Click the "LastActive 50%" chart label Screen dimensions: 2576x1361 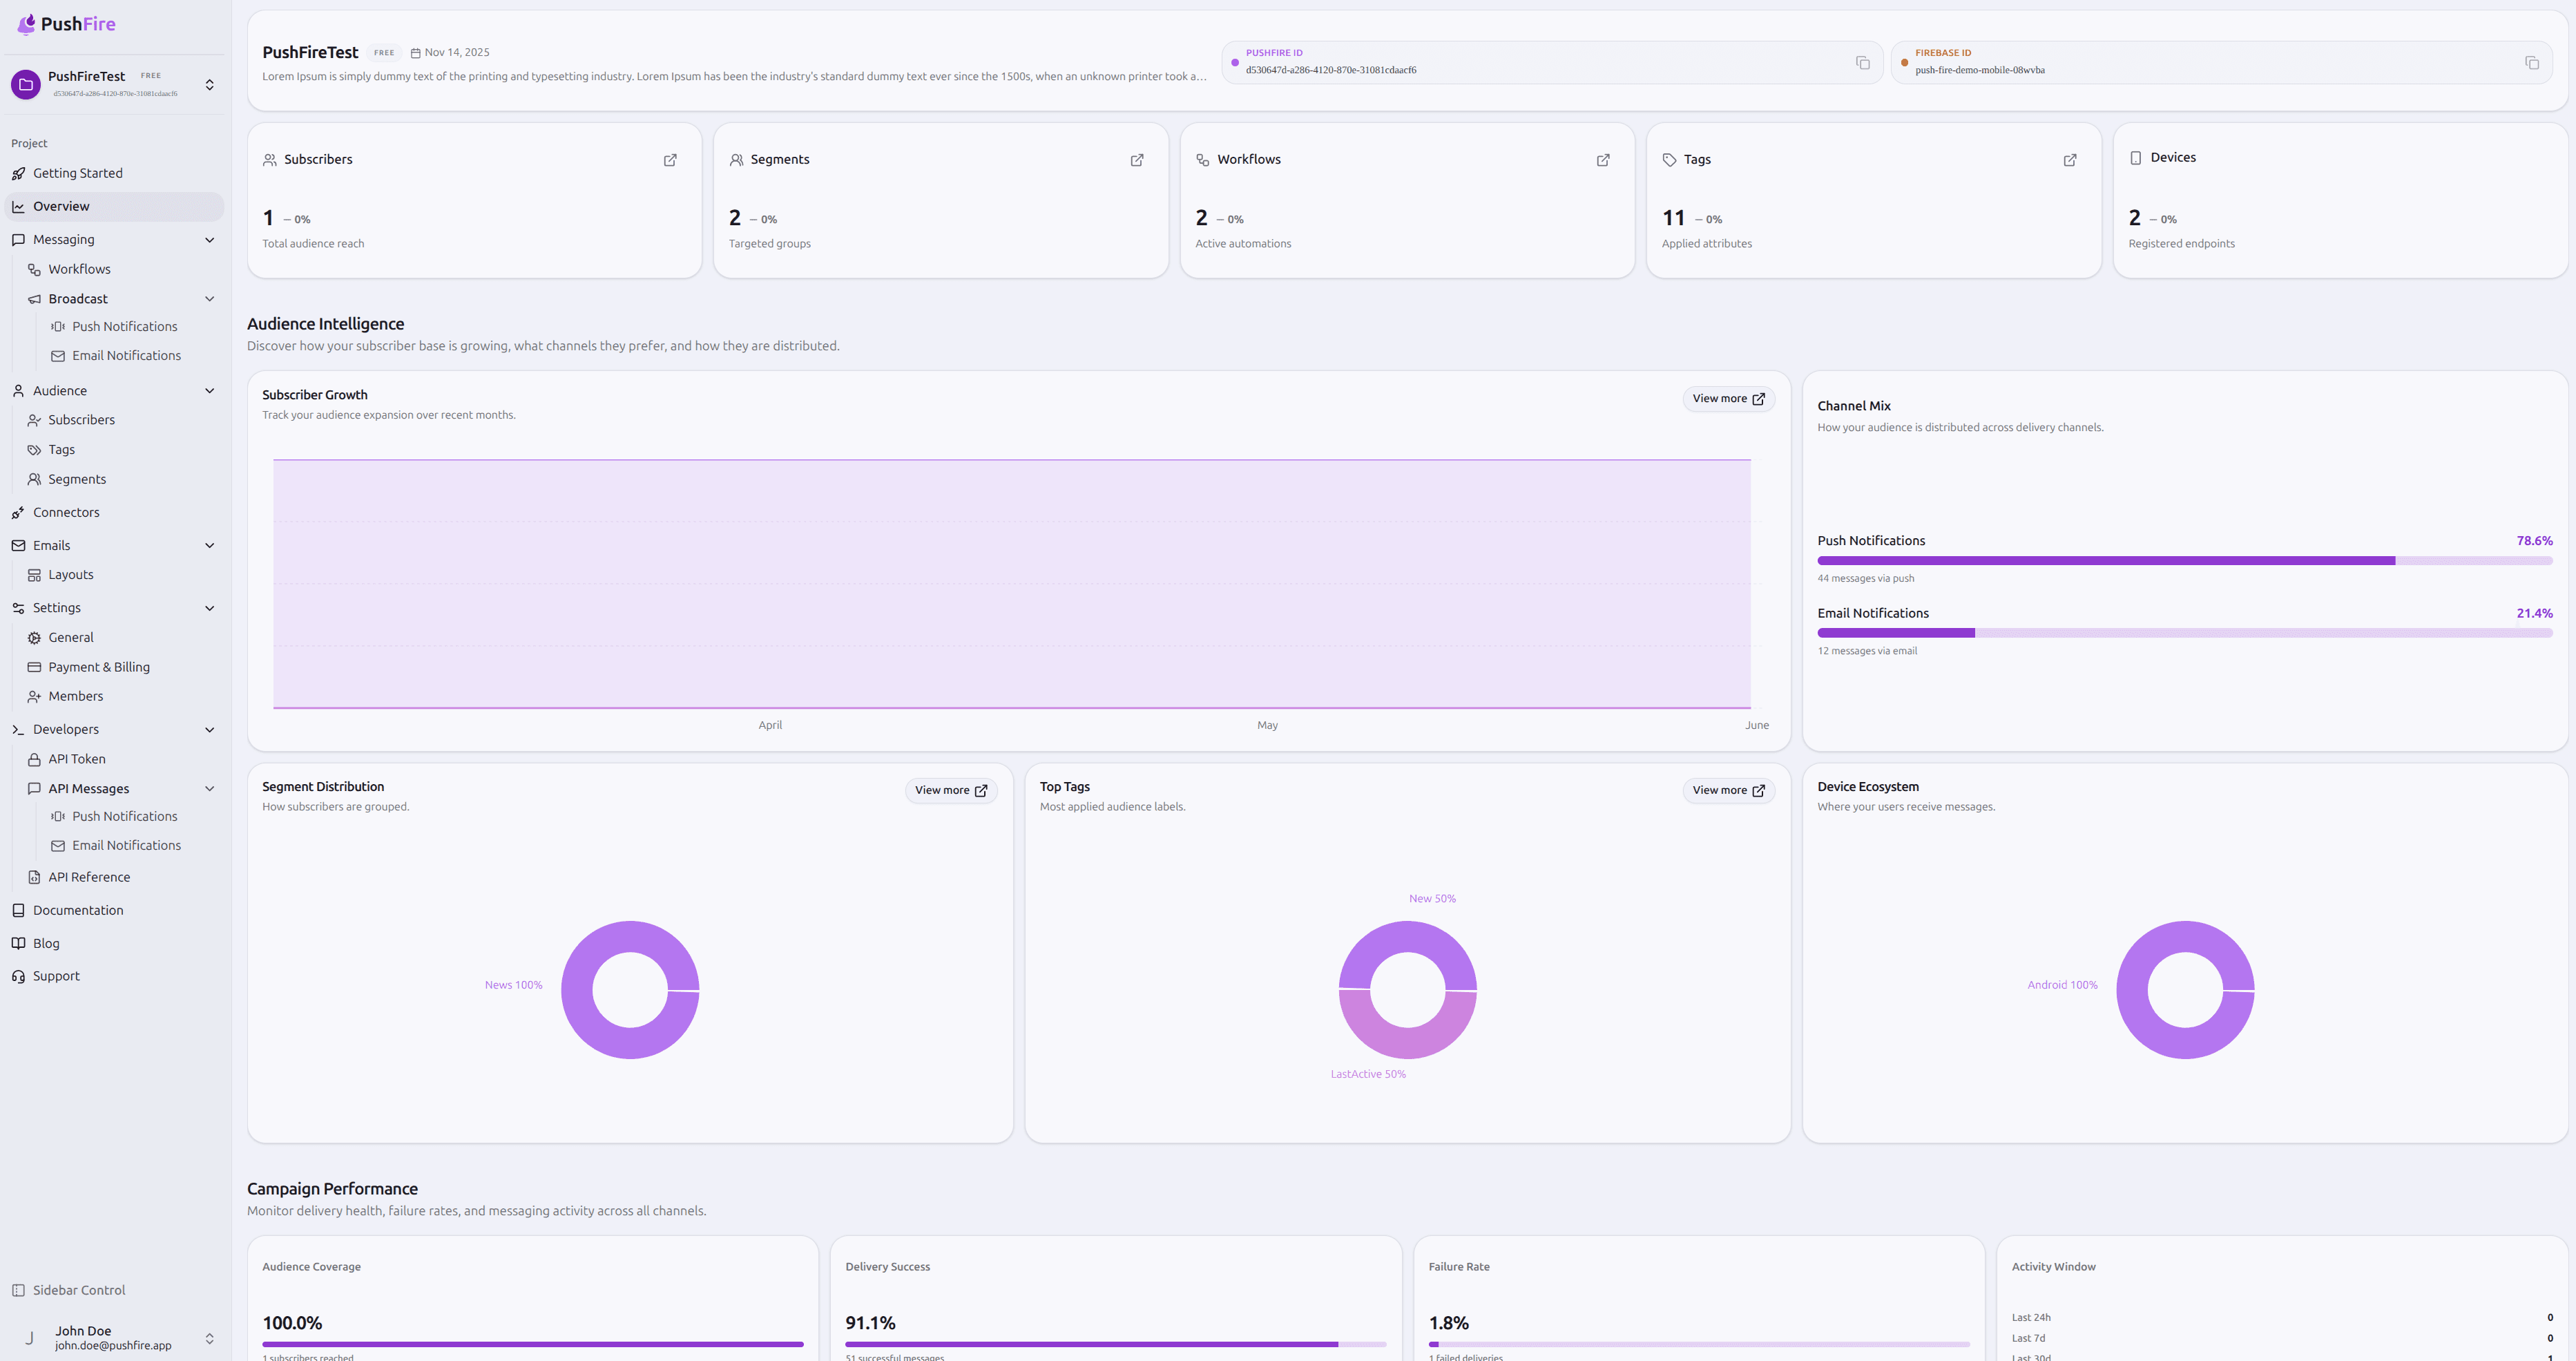[1368, 1075]
